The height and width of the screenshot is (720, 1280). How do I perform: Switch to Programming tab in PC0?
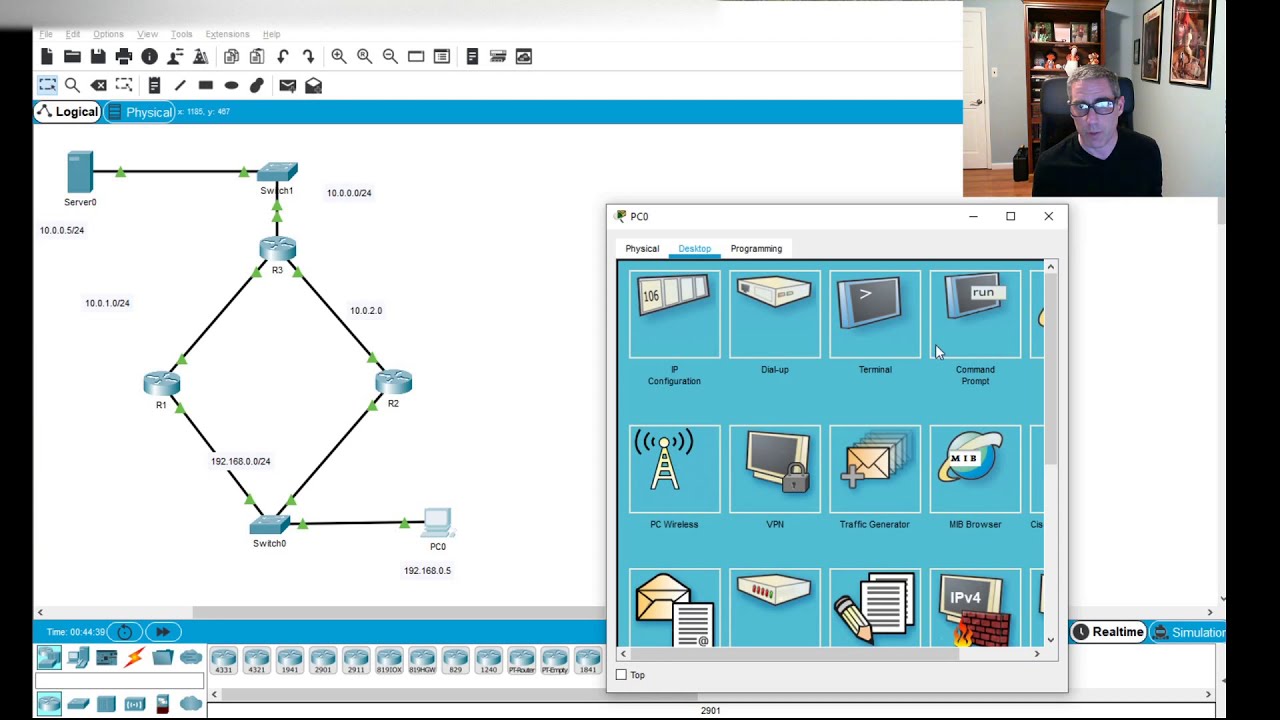(756, 249)
